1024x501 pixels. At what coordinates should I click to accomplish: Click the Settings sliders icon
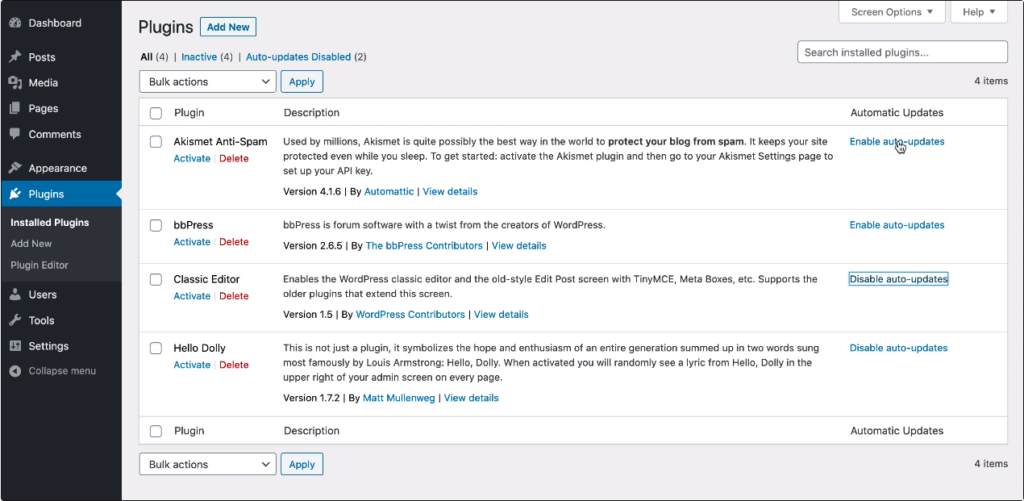tap(15, 346)
